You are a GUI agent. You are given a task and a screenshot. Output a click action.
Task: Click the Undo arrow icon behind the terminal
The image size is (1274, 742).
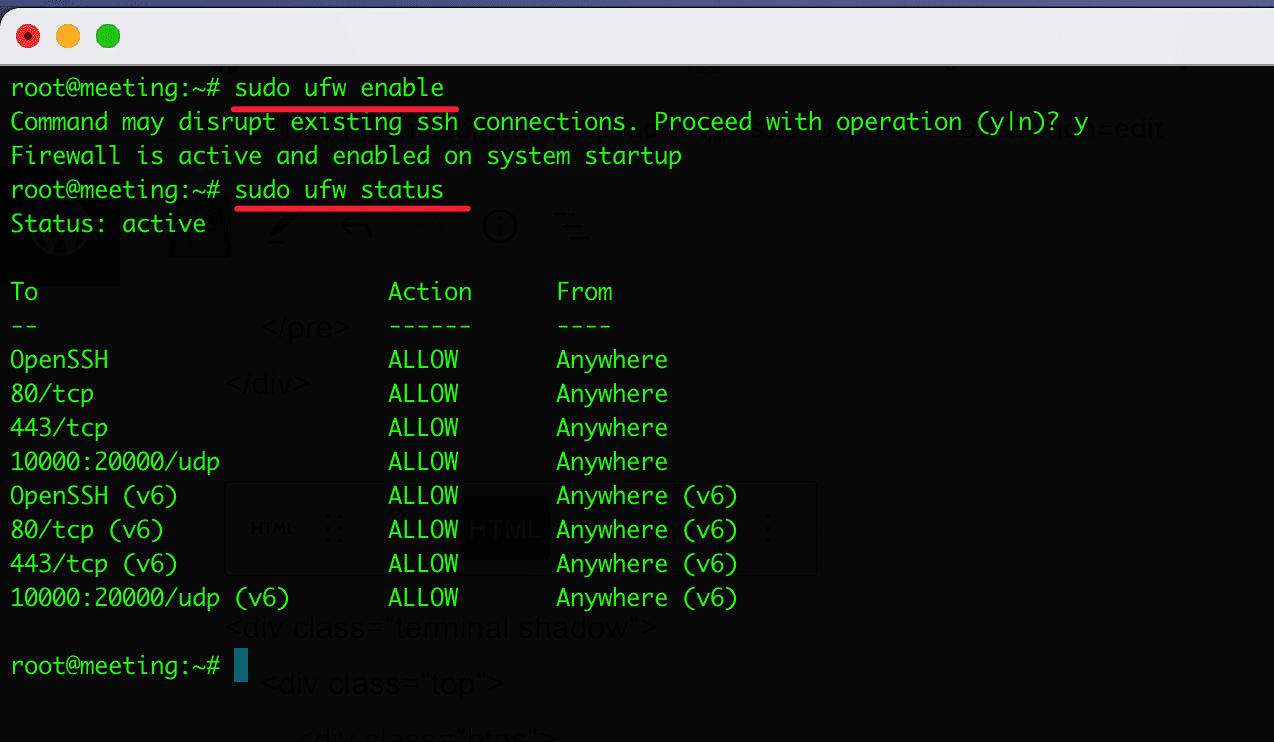point(357,227)
